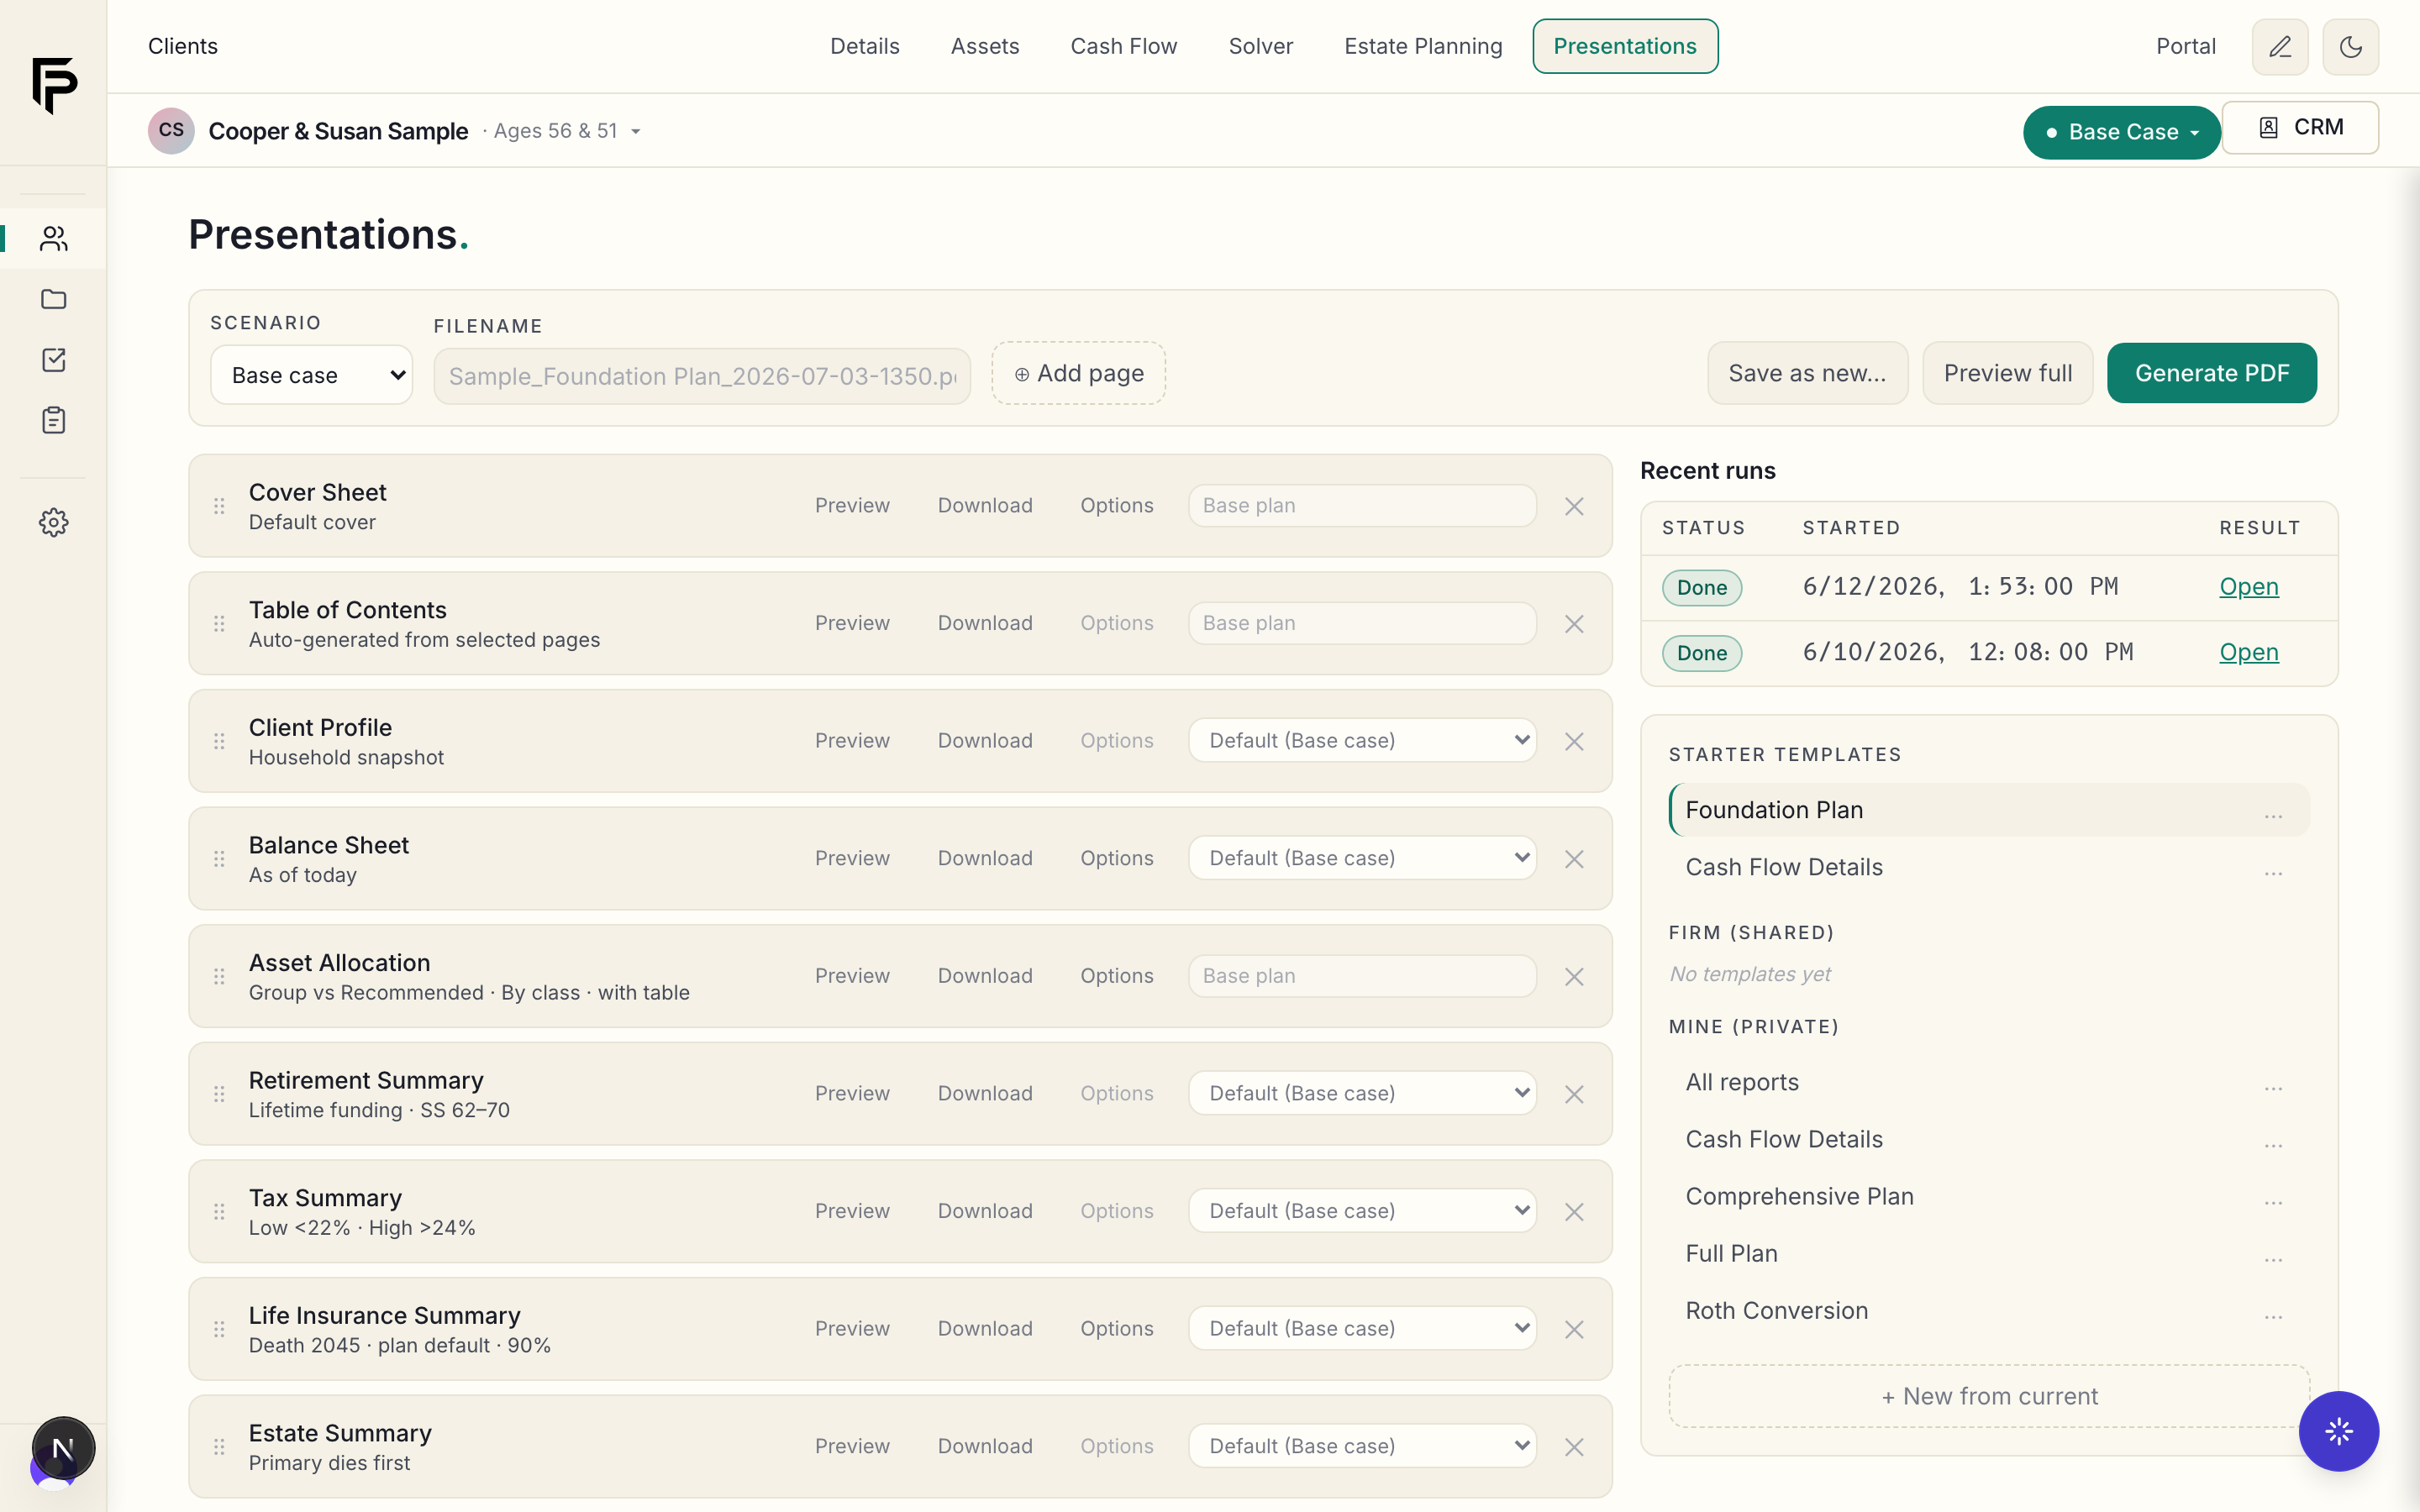Click the filename input field
This screenshot has width=2420, height=1512.
click(702, 376)
